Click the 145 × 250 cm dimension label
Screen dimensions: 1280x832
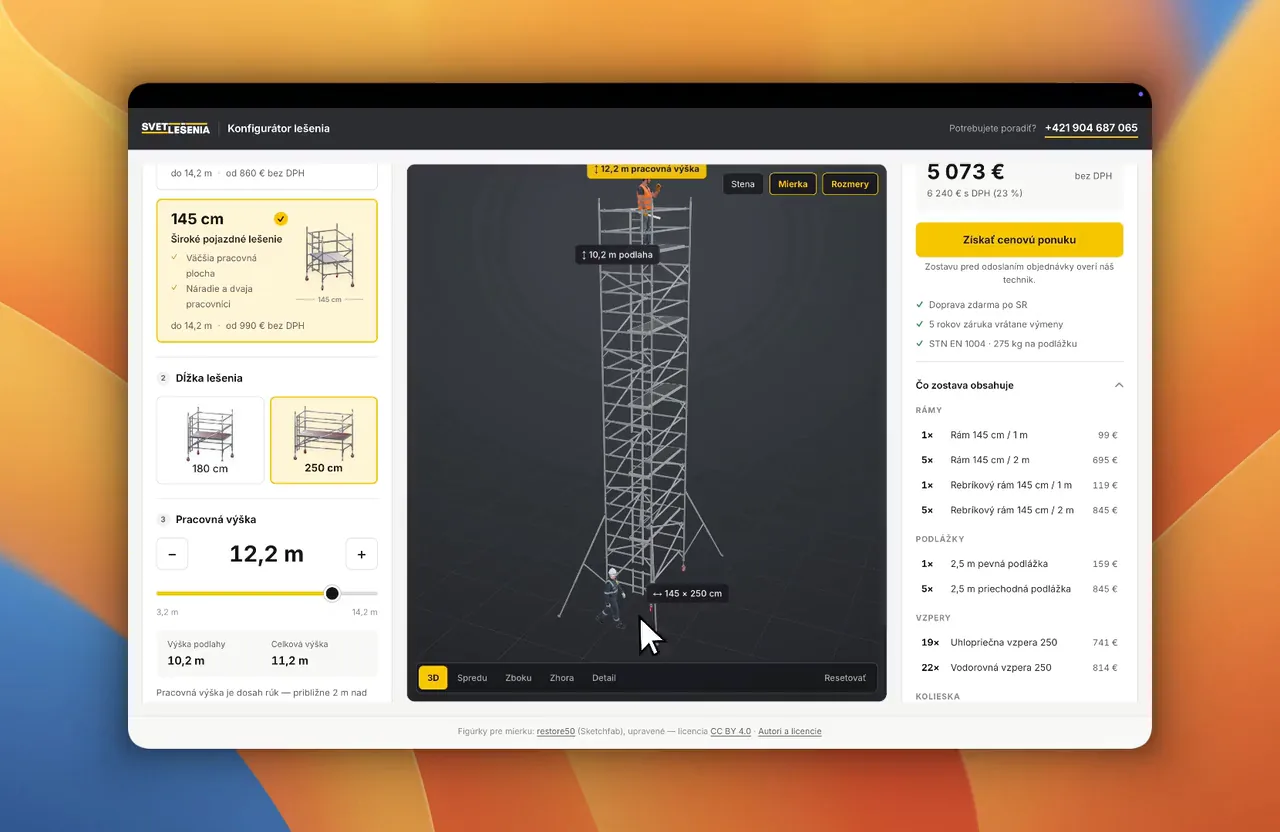(687, 593)
